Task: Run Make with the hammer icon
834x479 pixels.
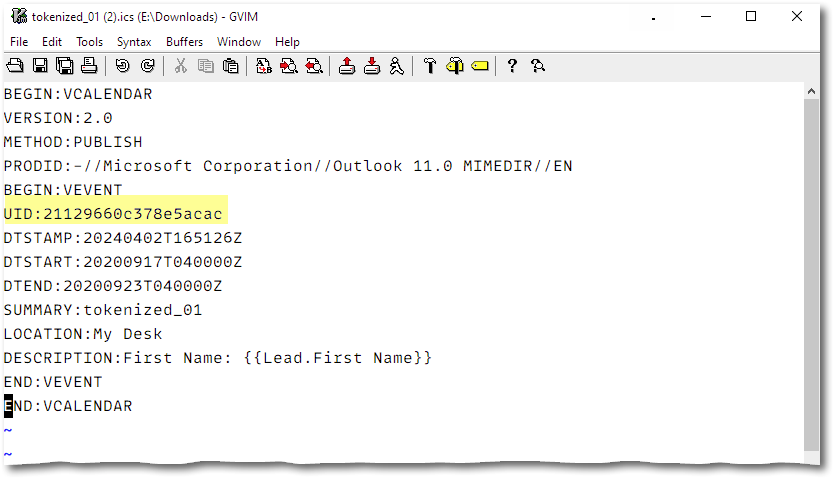Action: pos(430,66)
